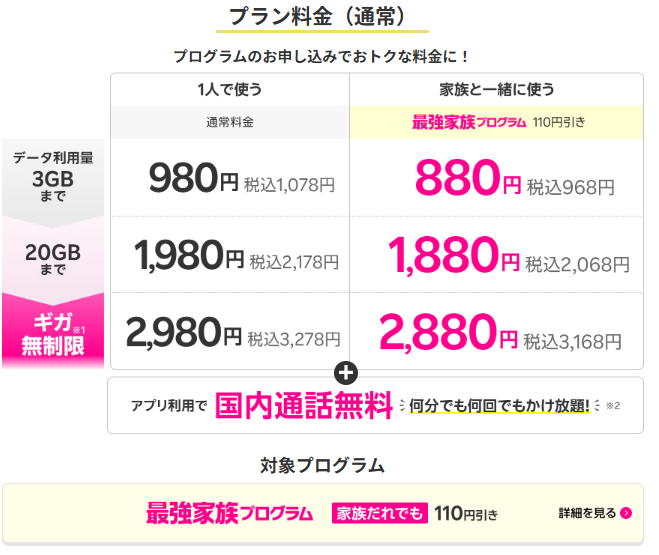Image resolution: width=659 pixels, height=555 pixels.
Task: Click the 国内通話無料 pink text
Action: 304,405
